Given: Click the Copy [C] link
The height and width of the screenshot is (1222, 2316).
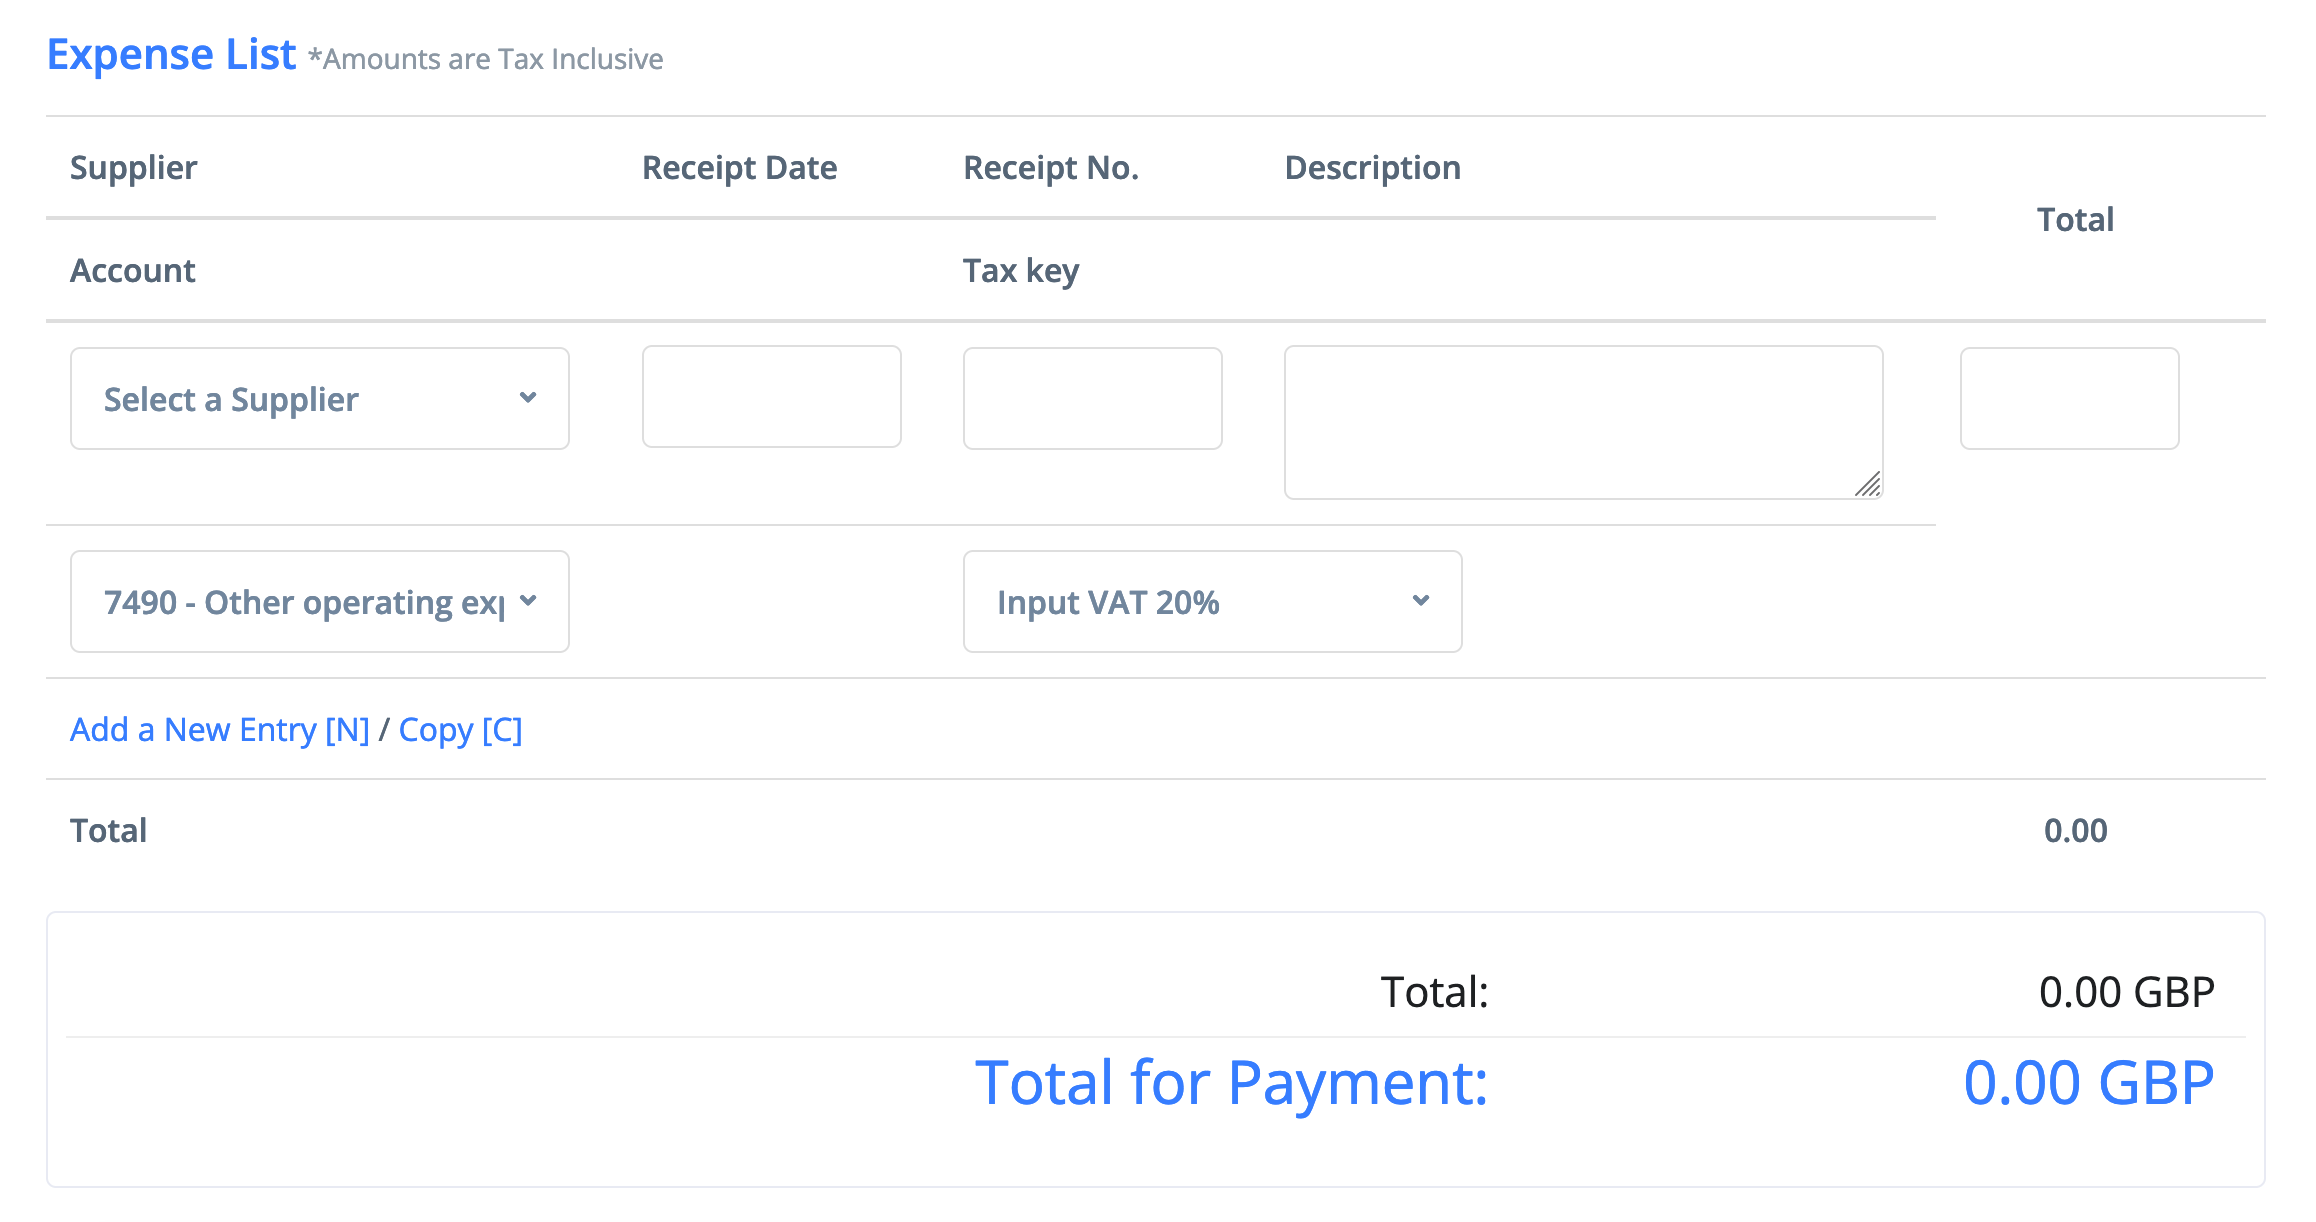Looking at the screenshot, I should coord(460,730).
